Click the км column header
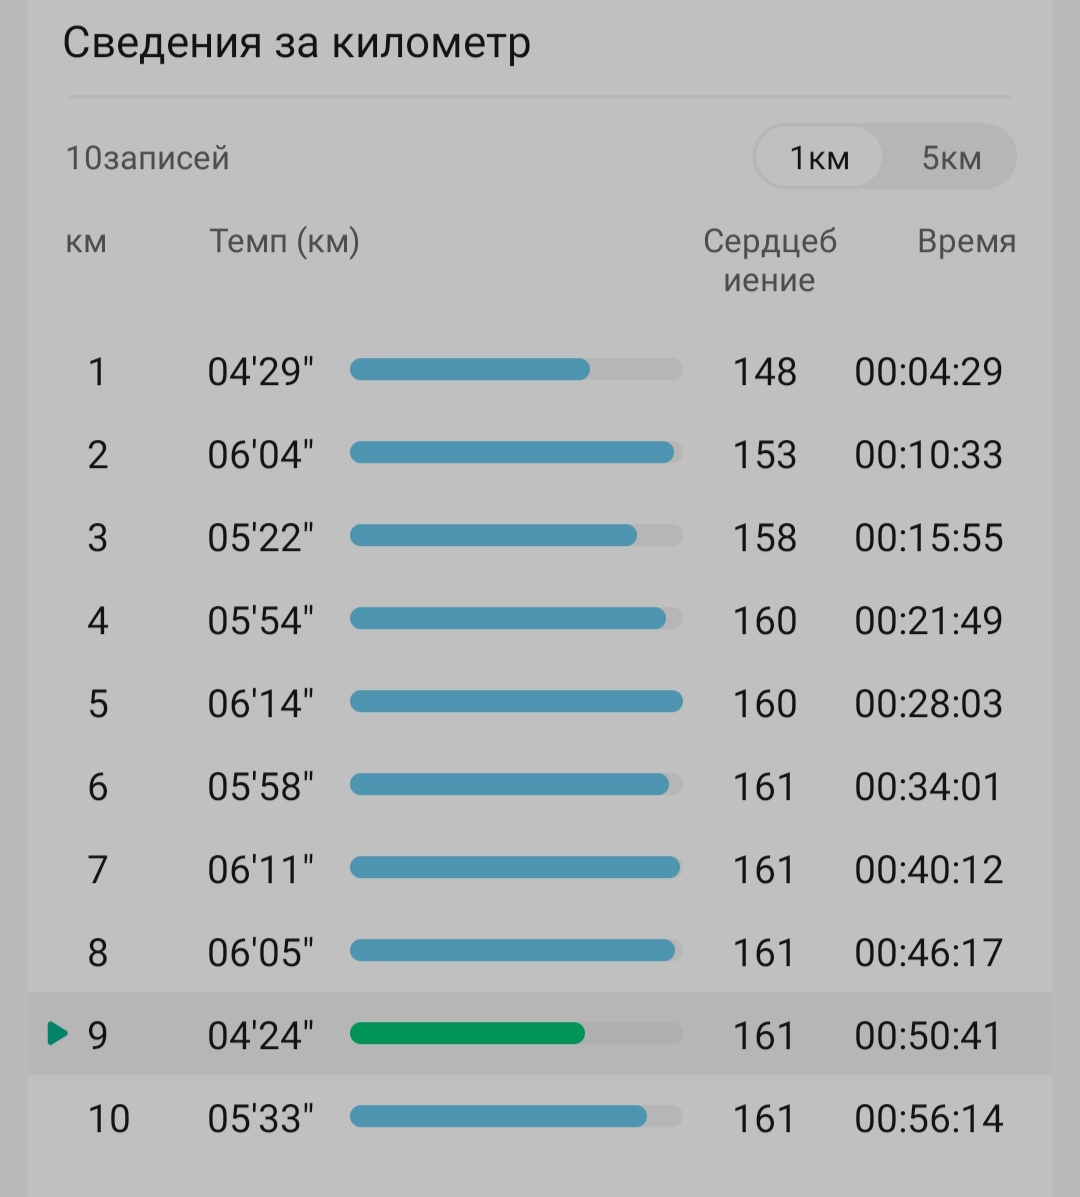The height and width of the screenshot is (1197, 1080). click(x=86, y=243)
